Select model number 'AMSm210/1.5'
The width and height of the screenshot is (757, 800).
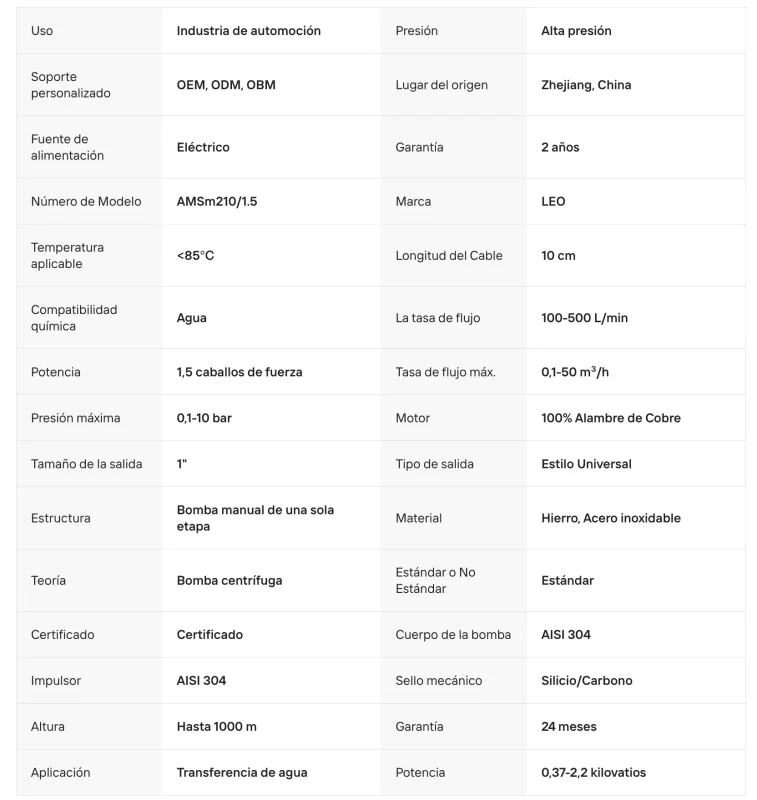(217, 202)
